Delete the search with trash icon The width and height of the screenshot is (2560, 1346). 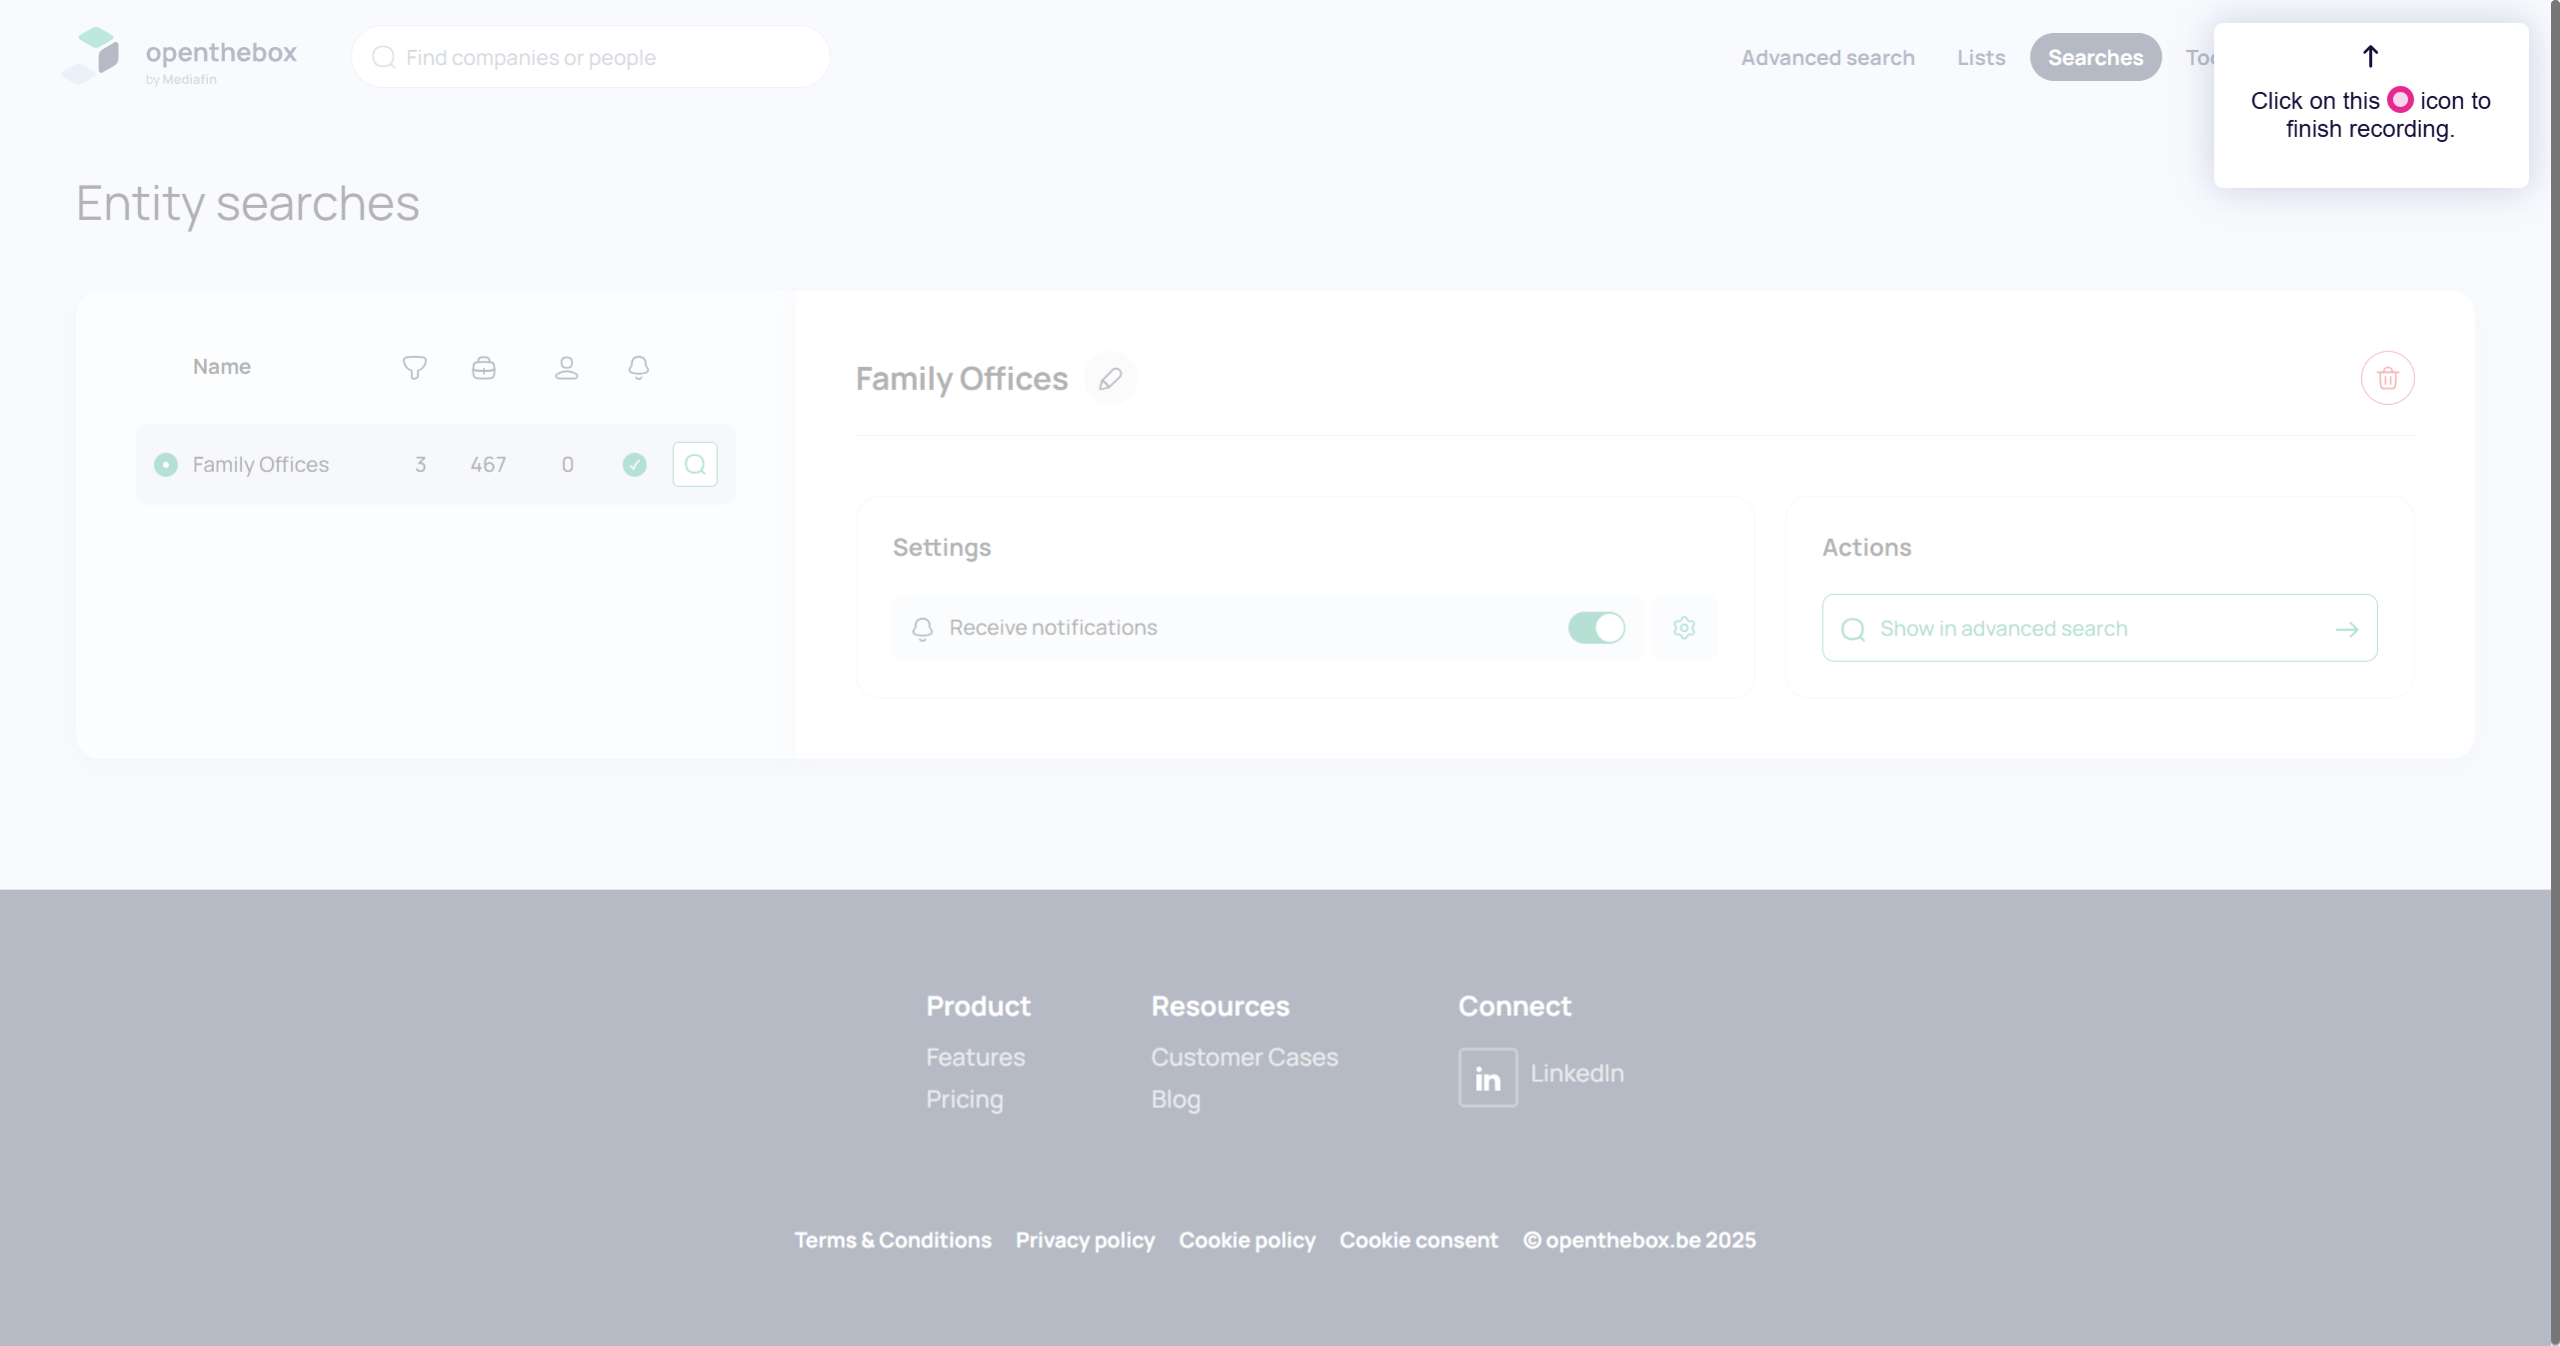(2387, 378)
